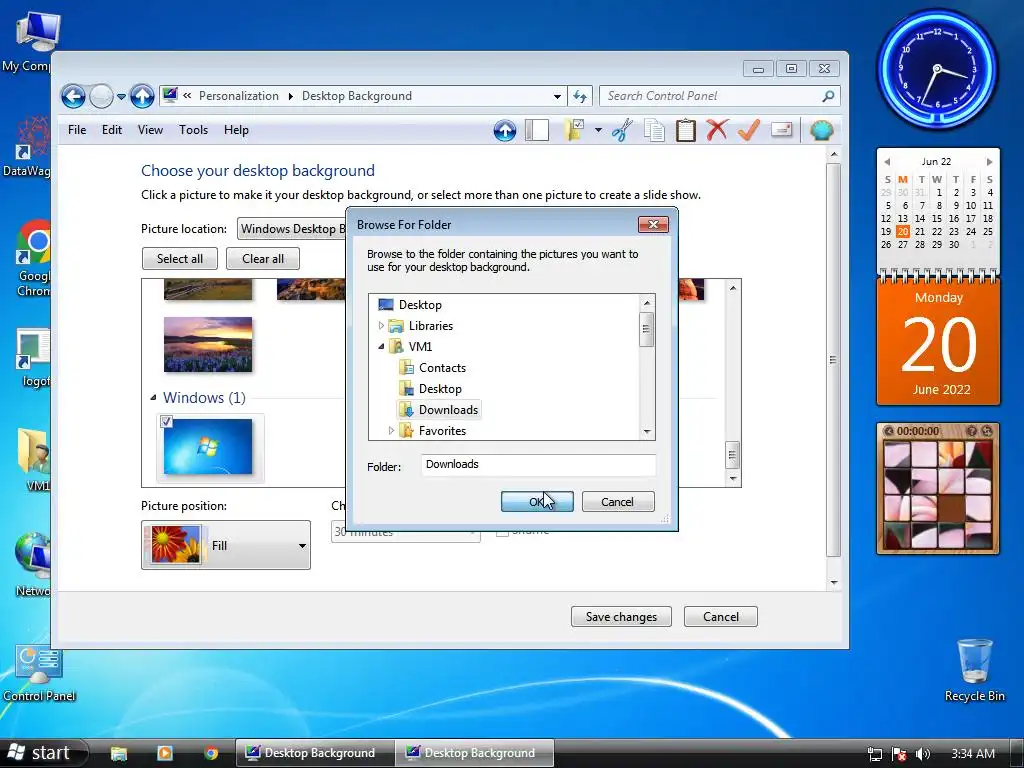Click the main window vertical scrollbar thumb
1024x768 pixels.
[833, 360]
